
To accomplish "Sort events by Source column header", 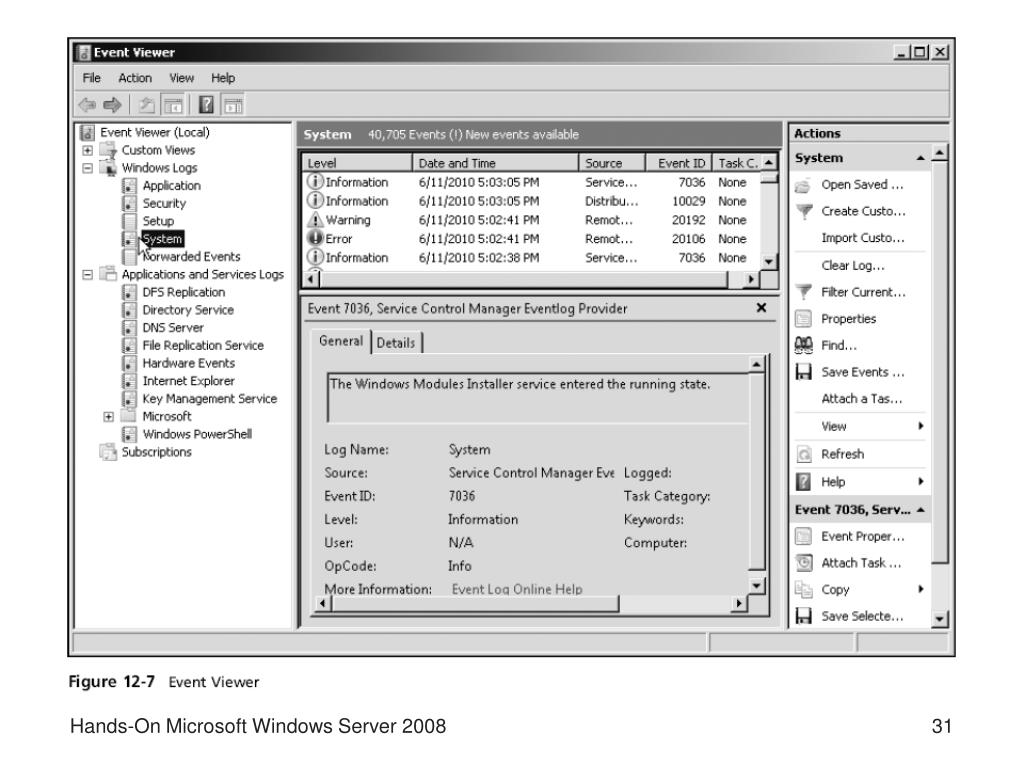I will tap(612, 163).
